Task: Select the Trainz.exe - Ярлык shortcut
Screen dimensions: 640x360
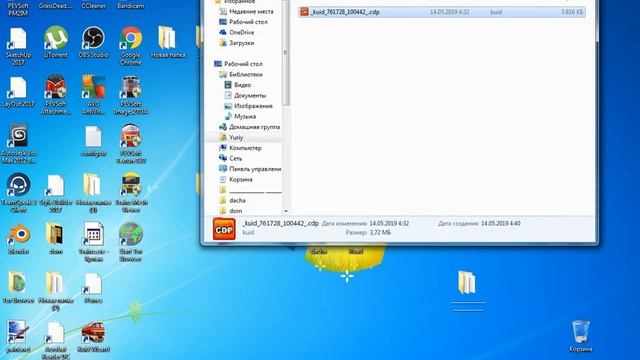Action: 93,242
